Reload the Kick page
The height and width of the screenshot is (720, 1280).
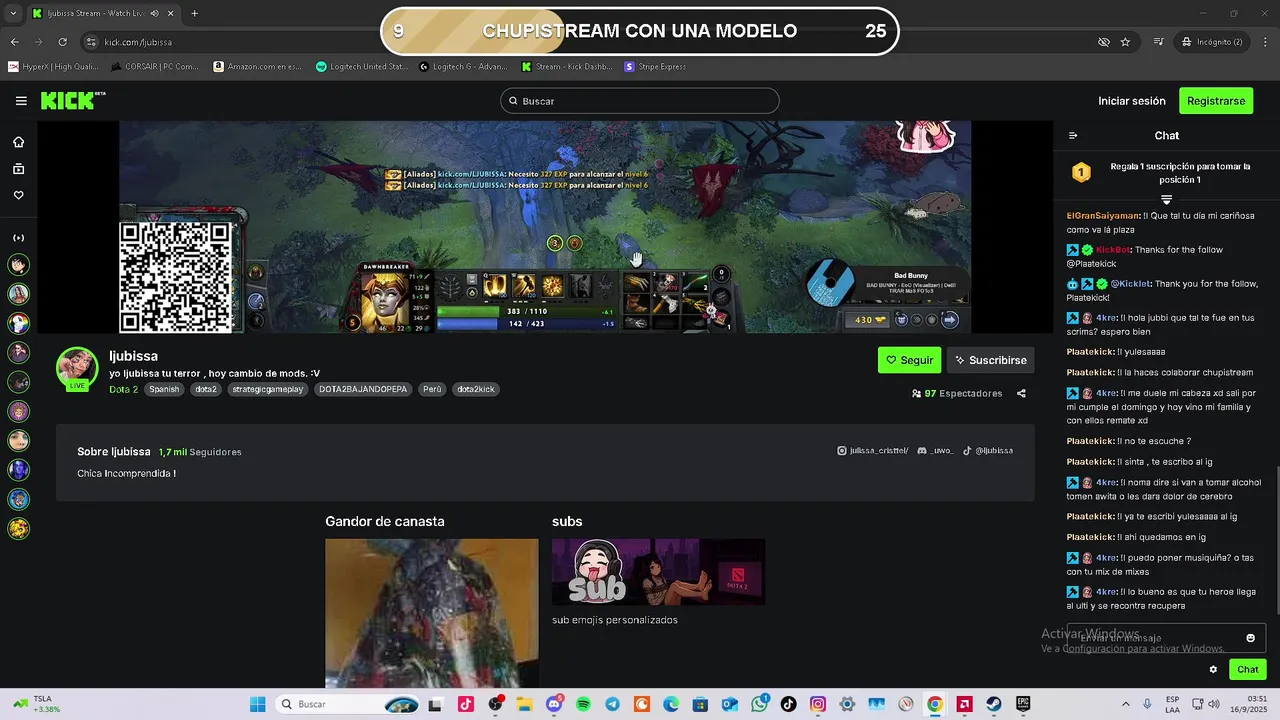click(62, 42)
